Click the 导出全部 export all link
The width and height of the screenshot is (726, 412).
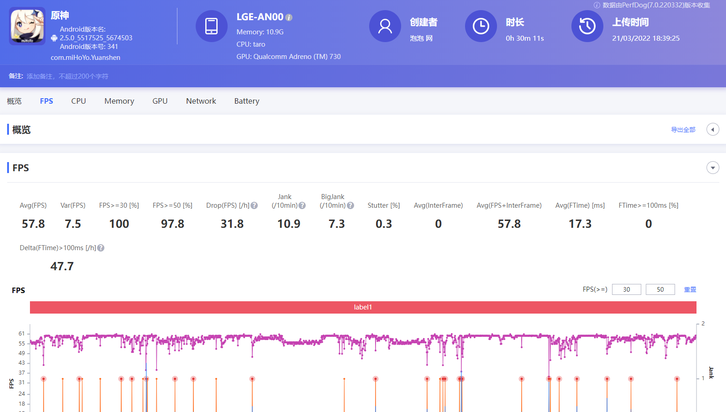click(682, 130)
